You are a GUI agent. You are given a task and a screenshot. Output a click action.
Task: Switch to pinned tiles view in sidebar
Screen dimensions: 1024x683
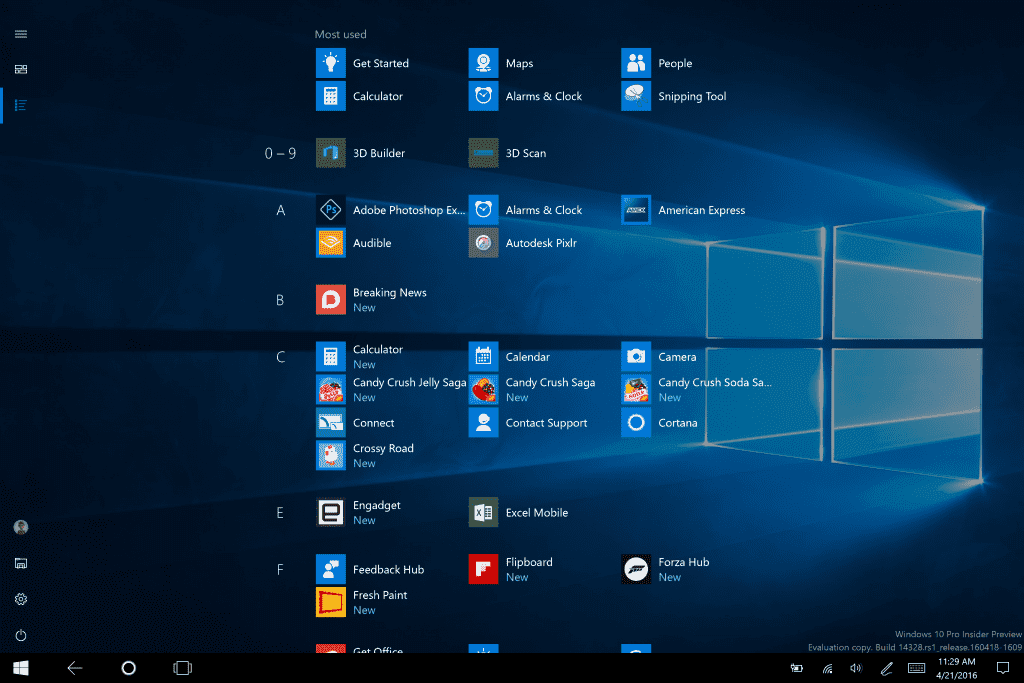click(x=20, y=69)
